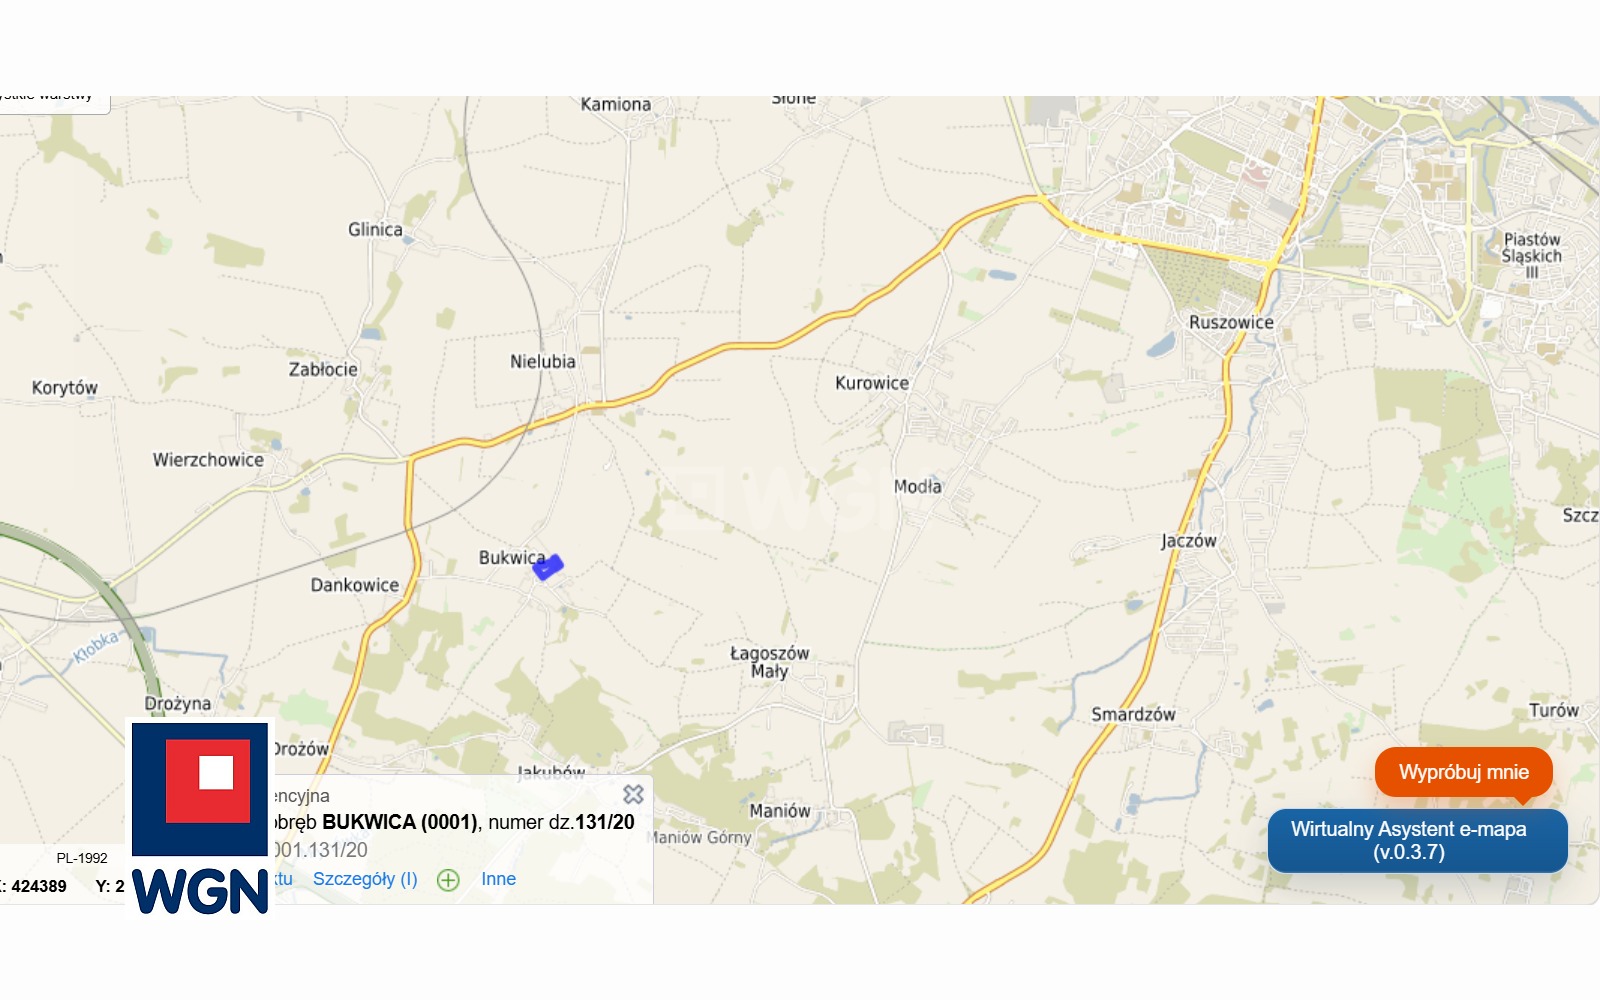Click the Wypróbuj mnie orange bubble
Viewport: 1600px width, 1000px height.
tap(1464, 772)
